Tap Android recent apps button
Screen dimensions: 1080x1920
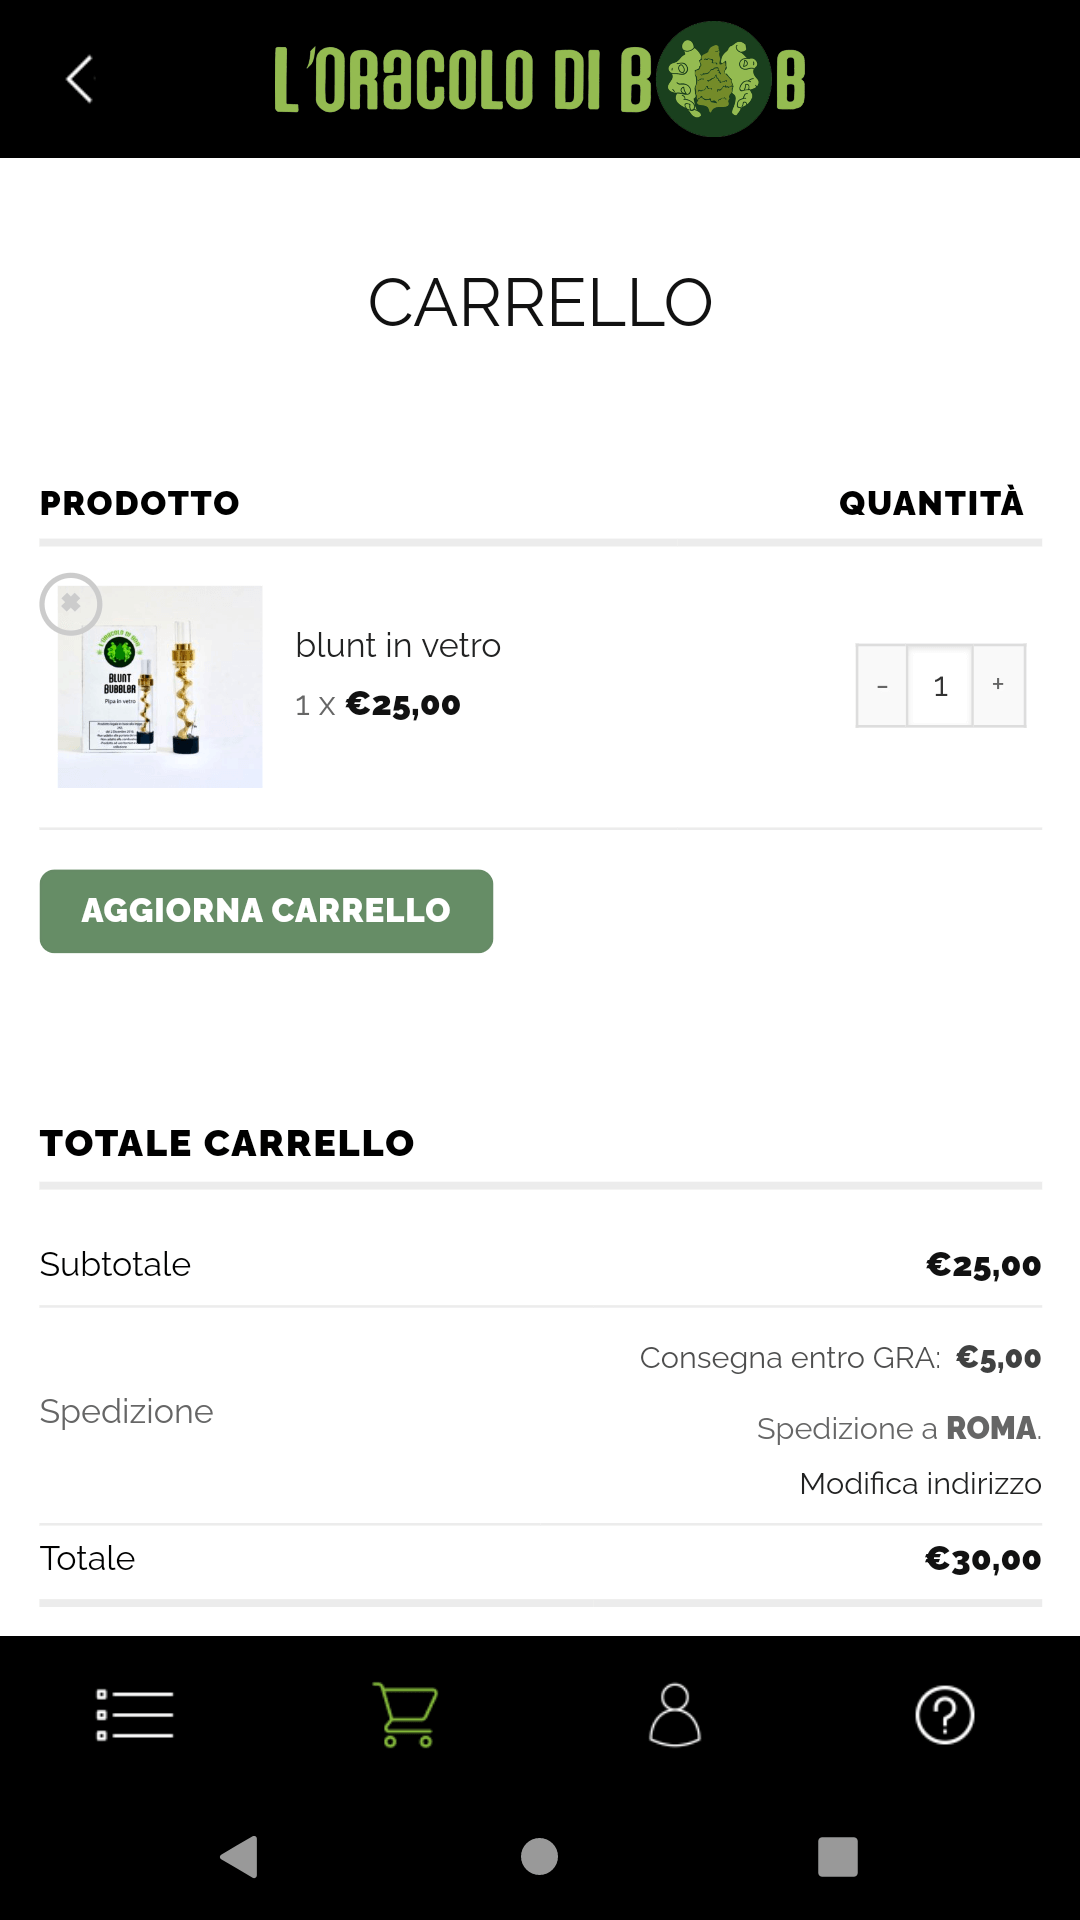pyautogui.click(x=838, y=1857)
